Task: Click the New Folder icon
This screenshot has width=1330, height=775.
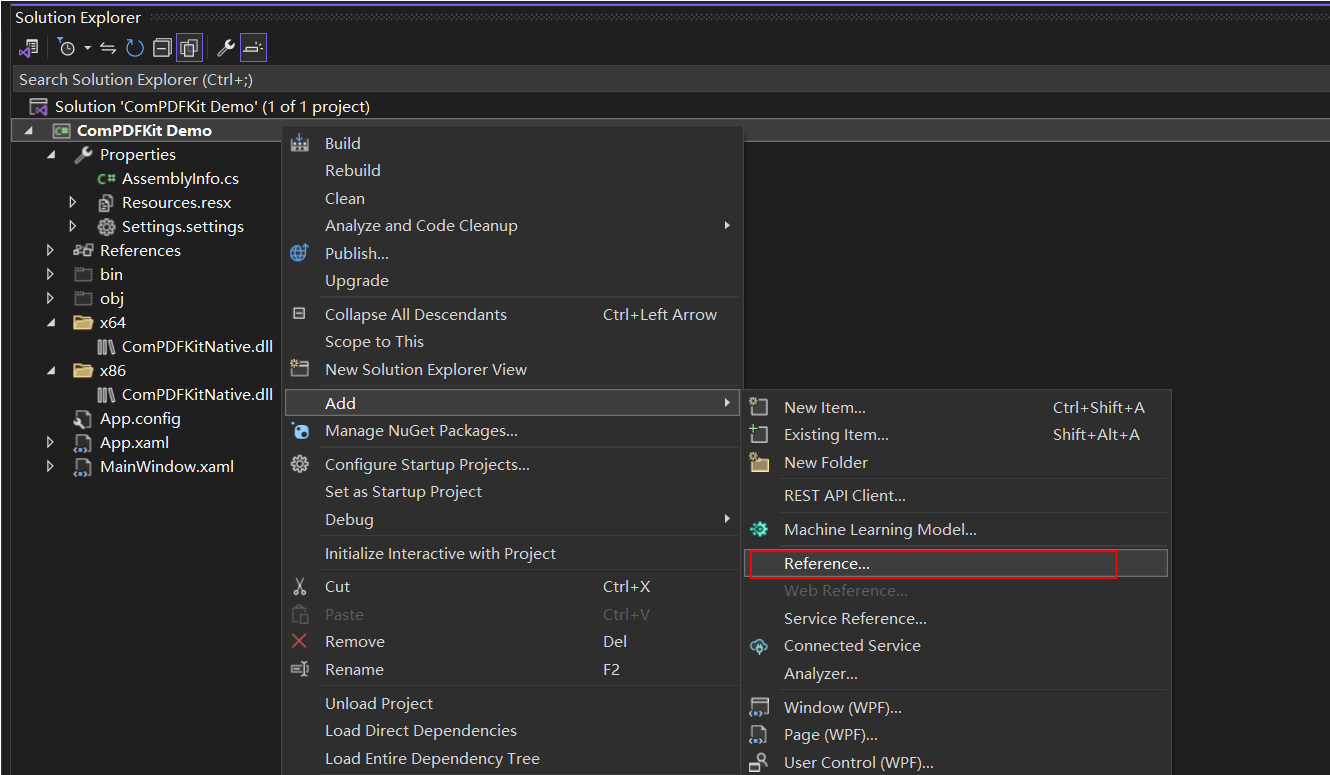Action: click(x=759, y=462)
